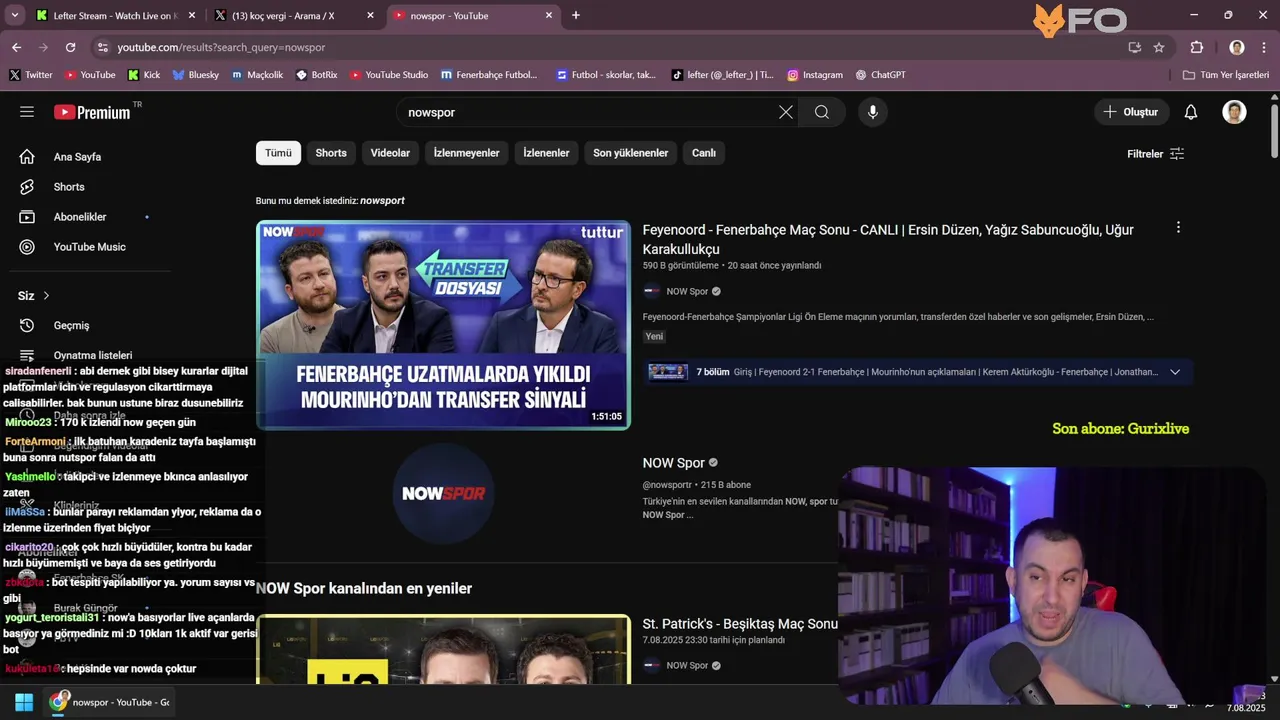Click the Windows Start button
Screen dimensions: 1280x720
[24, 702]
